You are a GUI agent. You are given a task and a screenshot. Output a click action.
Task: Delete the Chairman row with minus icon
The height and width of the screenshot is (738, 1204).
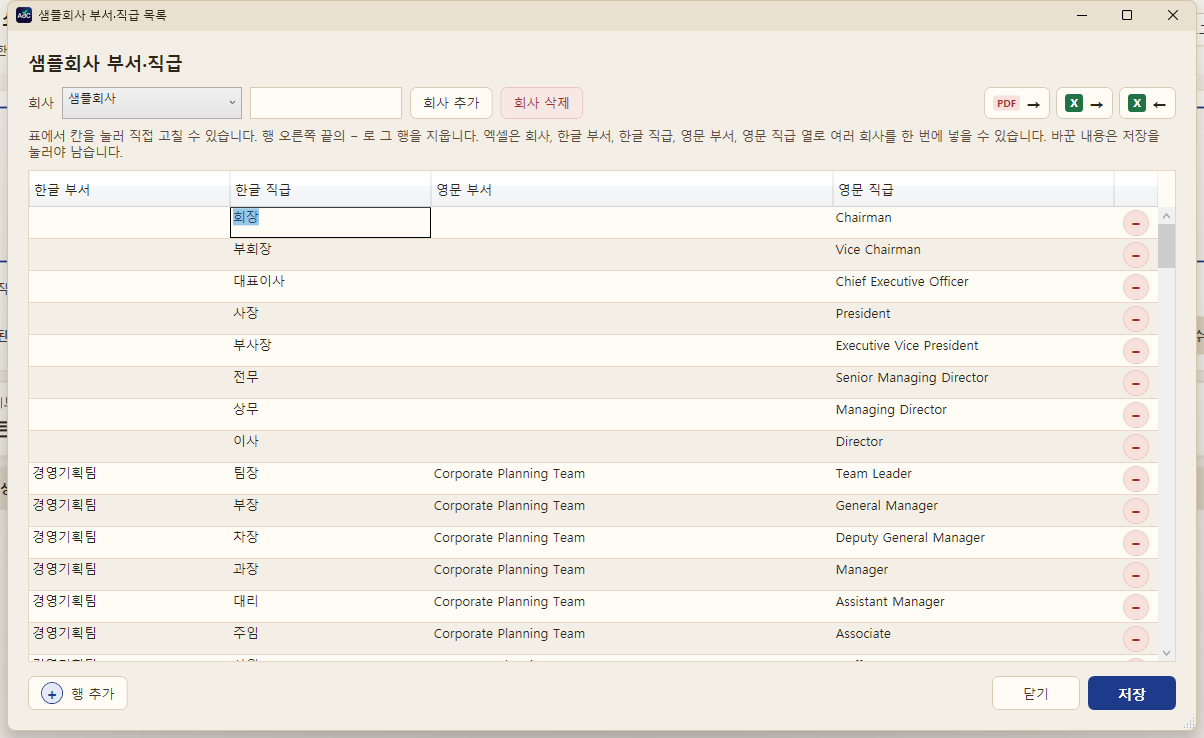(x=1136, y=223)
